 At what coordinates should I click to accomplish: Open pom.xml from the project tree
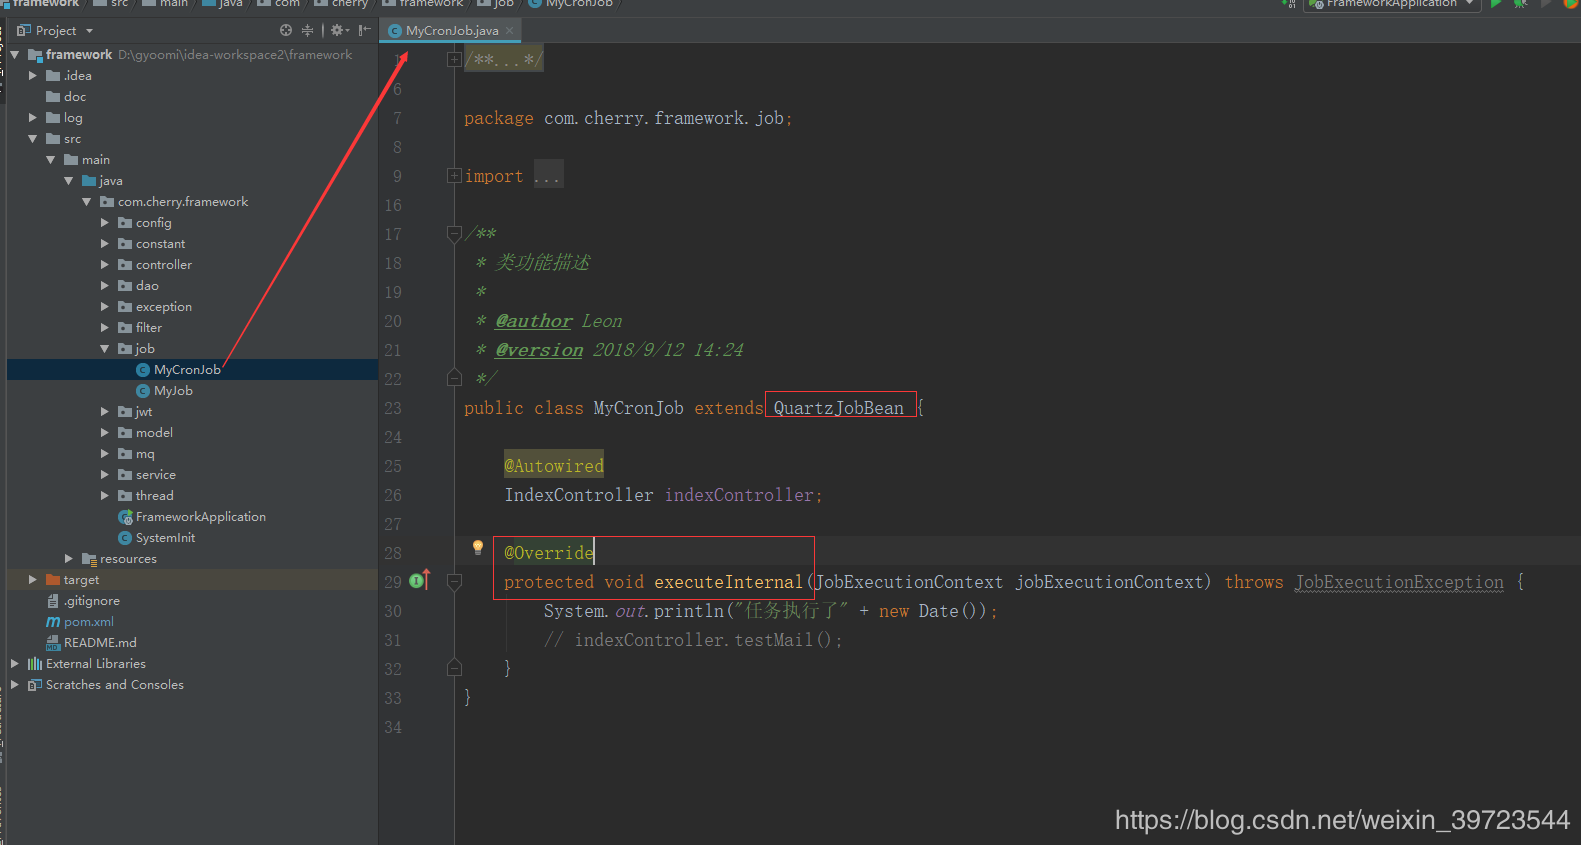pos(88,622)
